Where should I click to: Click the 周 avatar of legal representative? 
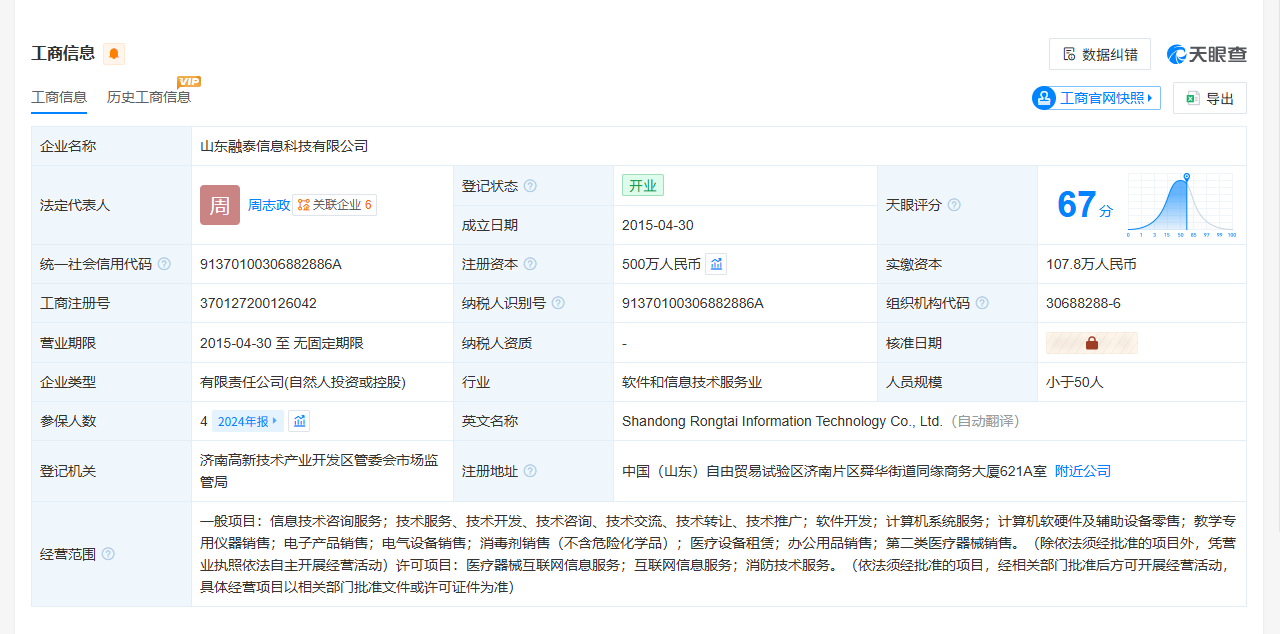220,205
